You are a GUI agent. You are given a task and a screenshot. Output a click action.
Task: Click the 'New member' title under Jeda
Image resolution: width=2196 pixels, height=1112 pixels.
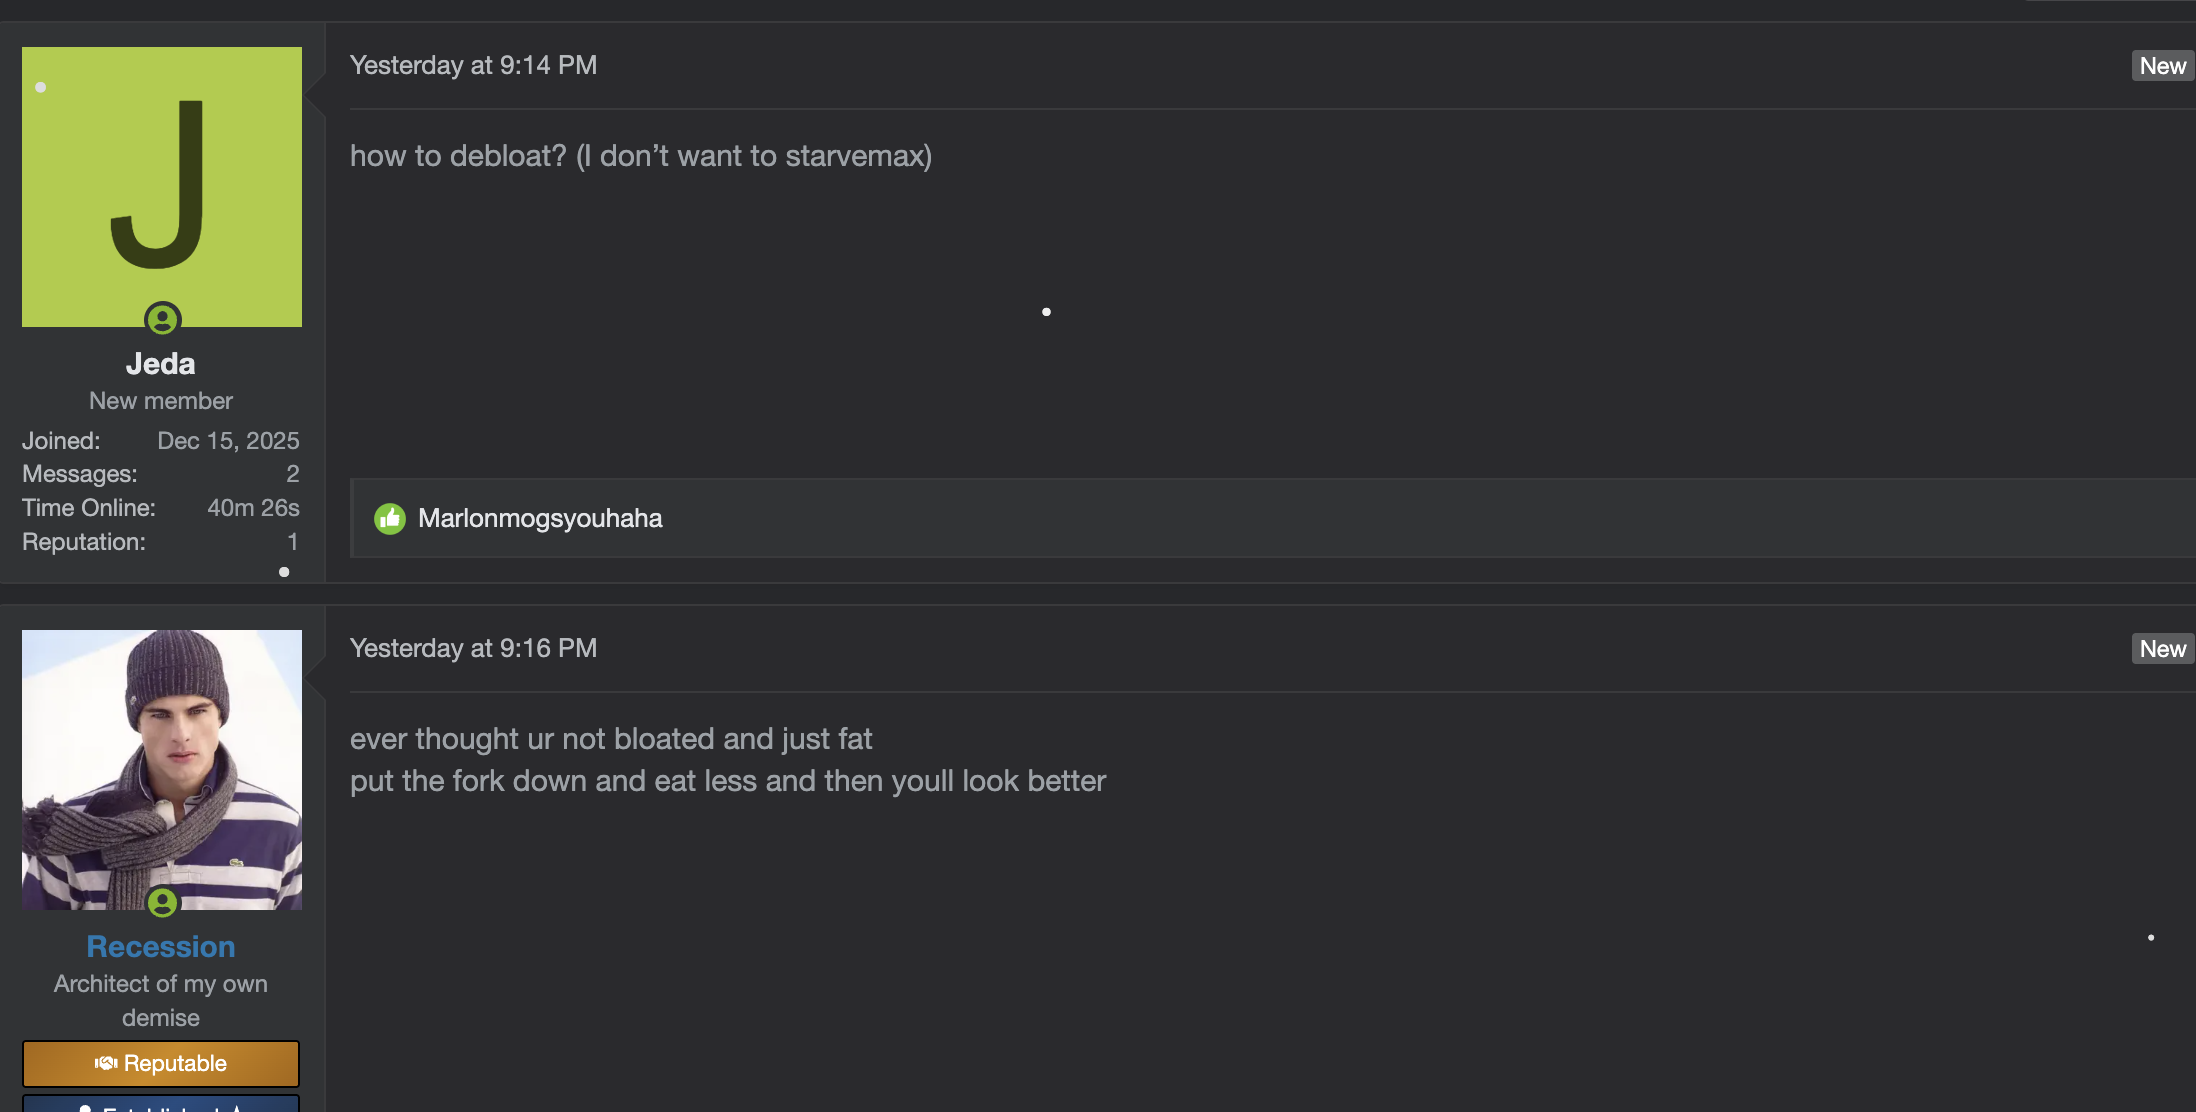[161, 401]
